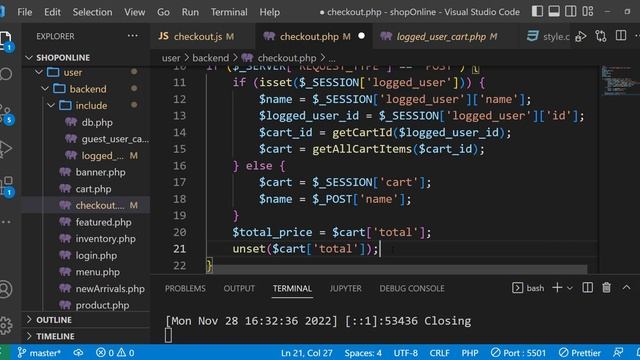Open inventory.php in explorer

[x=86, y=239]
